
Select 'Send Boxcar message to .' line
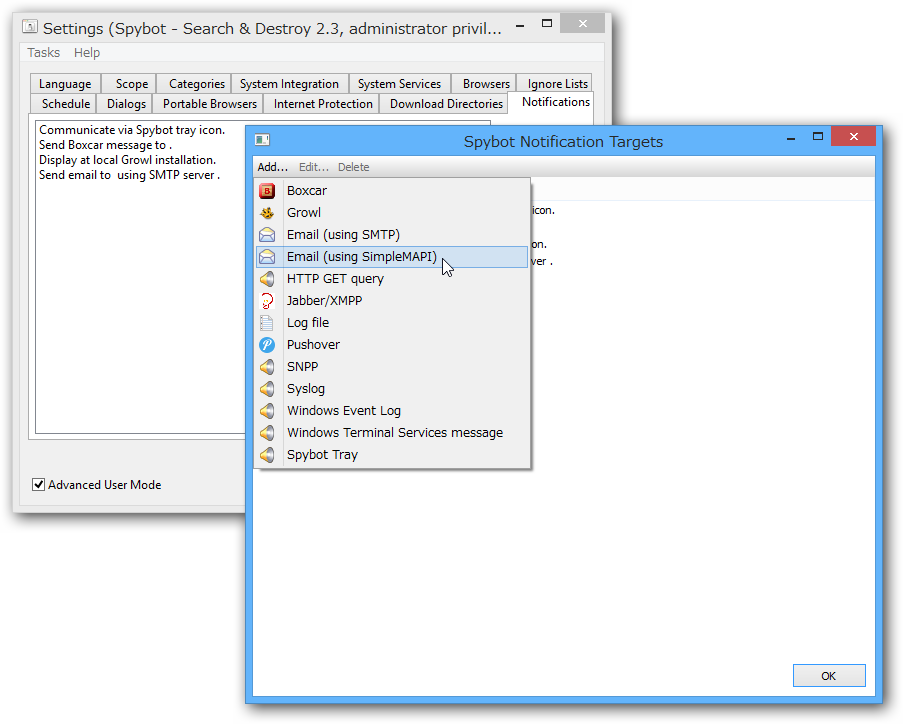click(x=105, y=145)
